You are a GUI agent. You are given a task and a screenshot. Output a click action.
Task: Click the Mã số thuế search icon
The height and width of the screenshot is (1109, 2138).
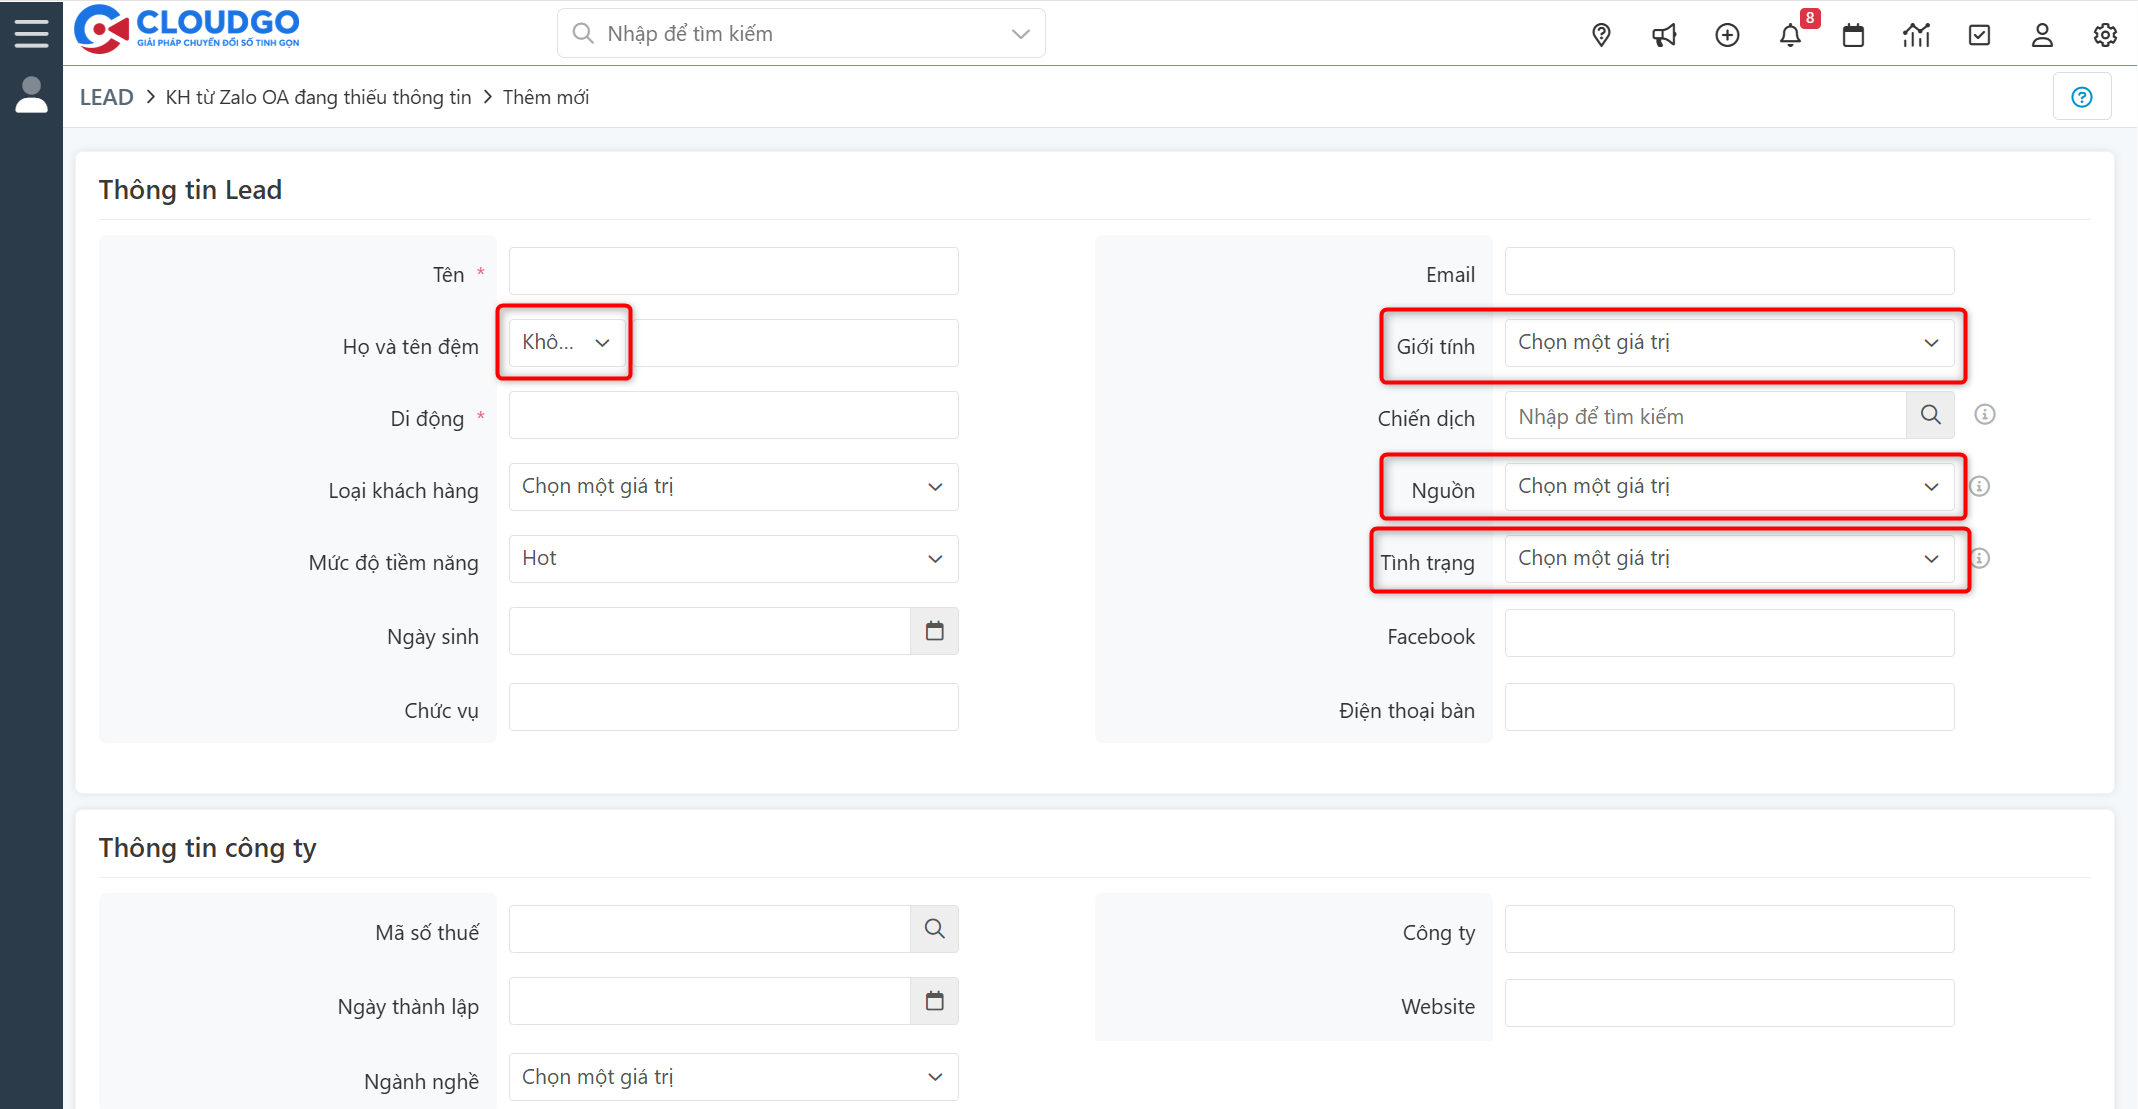934,929
